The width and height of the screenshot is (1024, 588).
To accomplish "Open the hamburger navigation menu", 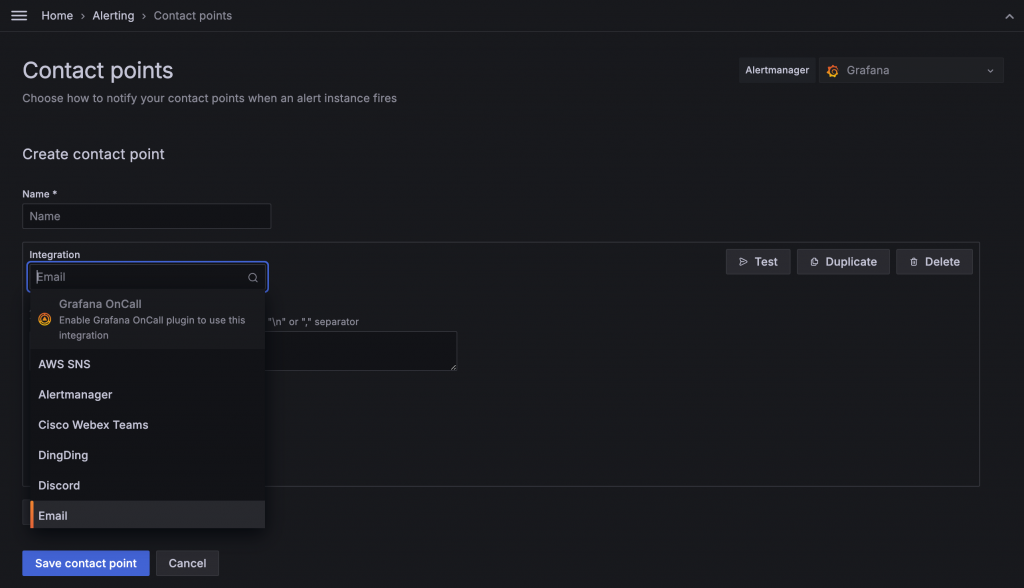I will pos(19,16).
